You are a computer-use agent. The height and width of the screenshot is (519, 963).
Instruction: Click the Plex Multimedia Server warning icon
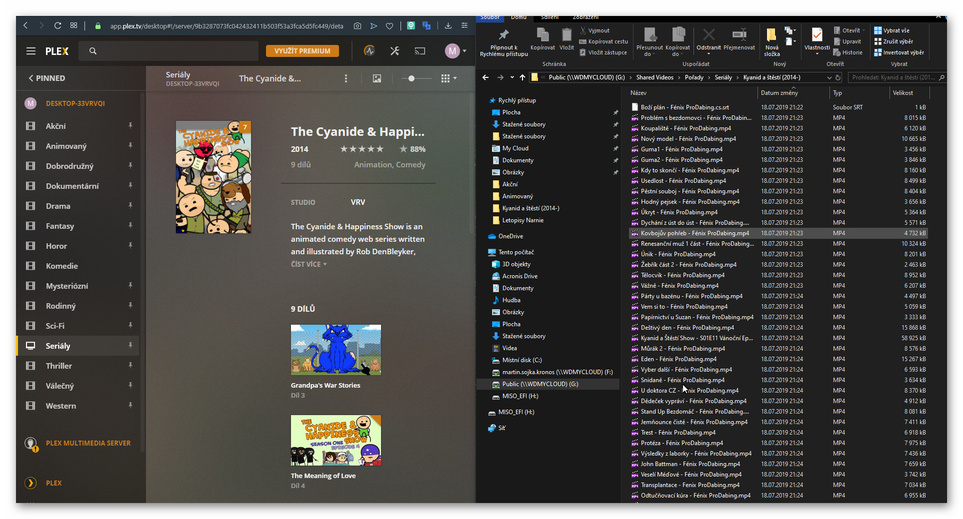(31, 443)
